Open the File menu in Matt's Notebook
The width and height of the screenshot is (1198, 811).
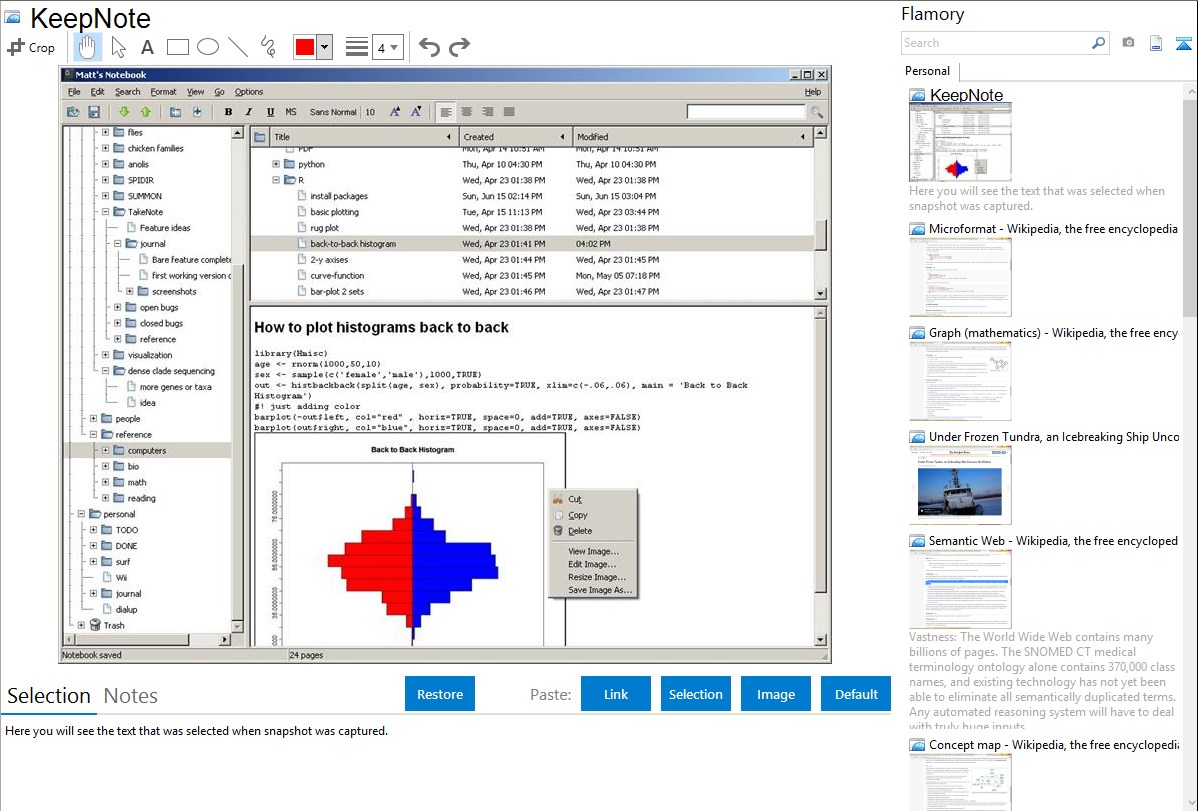[74, 92]
